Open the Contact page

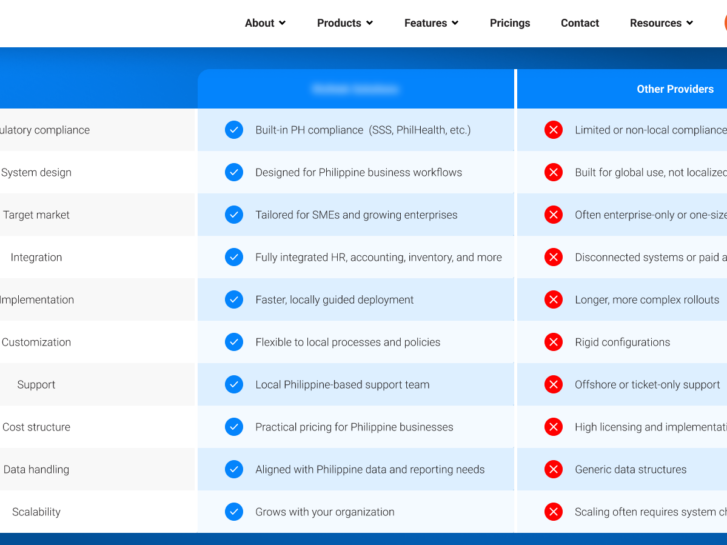[580, 23]
